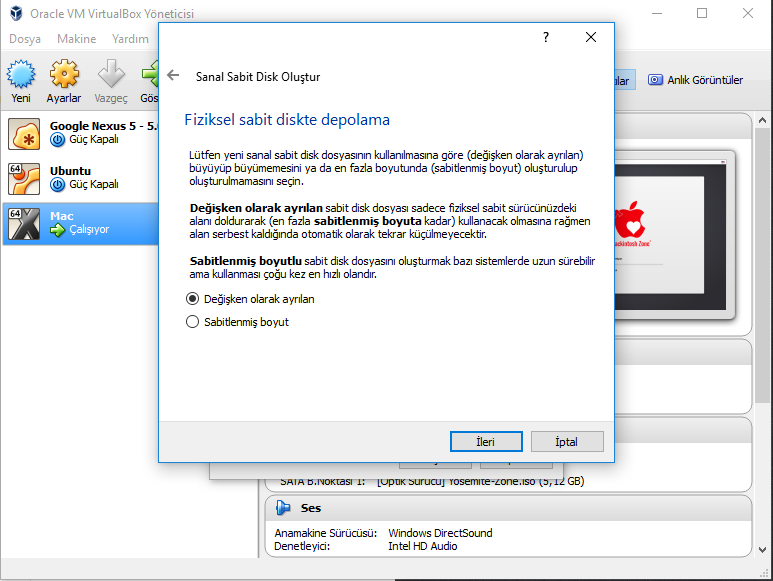Click the İleri button

click(x=486, y=442)
